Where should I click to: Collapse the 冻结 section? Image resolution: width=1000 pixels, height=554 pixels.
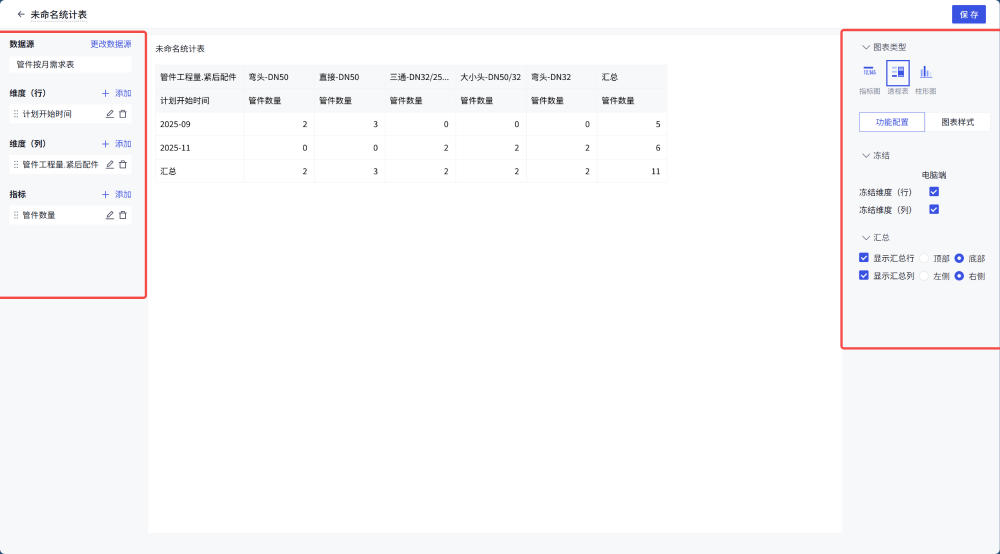(x=866, y=156)
